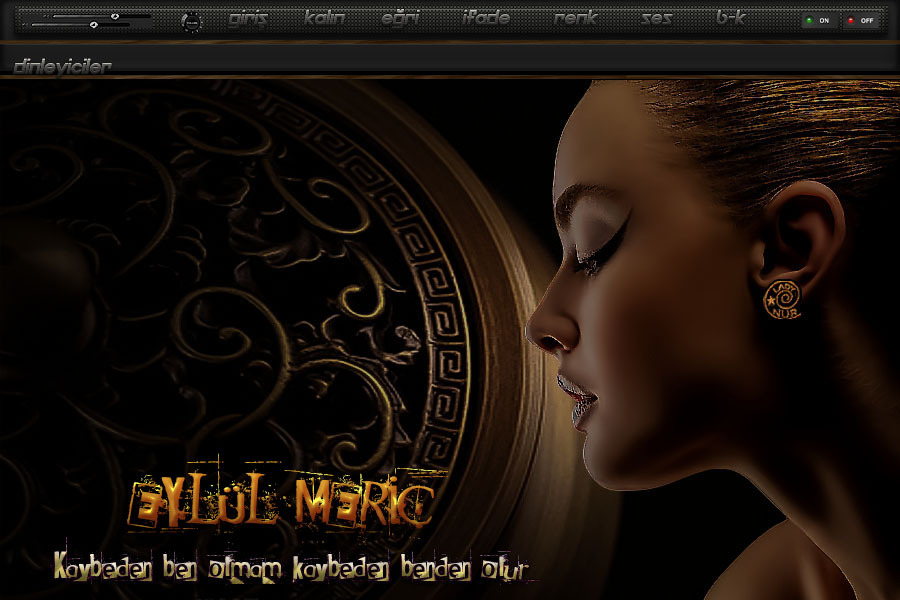Screen dimensions: 900x600
Task: Click the woman's closed eye
Action: coord(592,260)
